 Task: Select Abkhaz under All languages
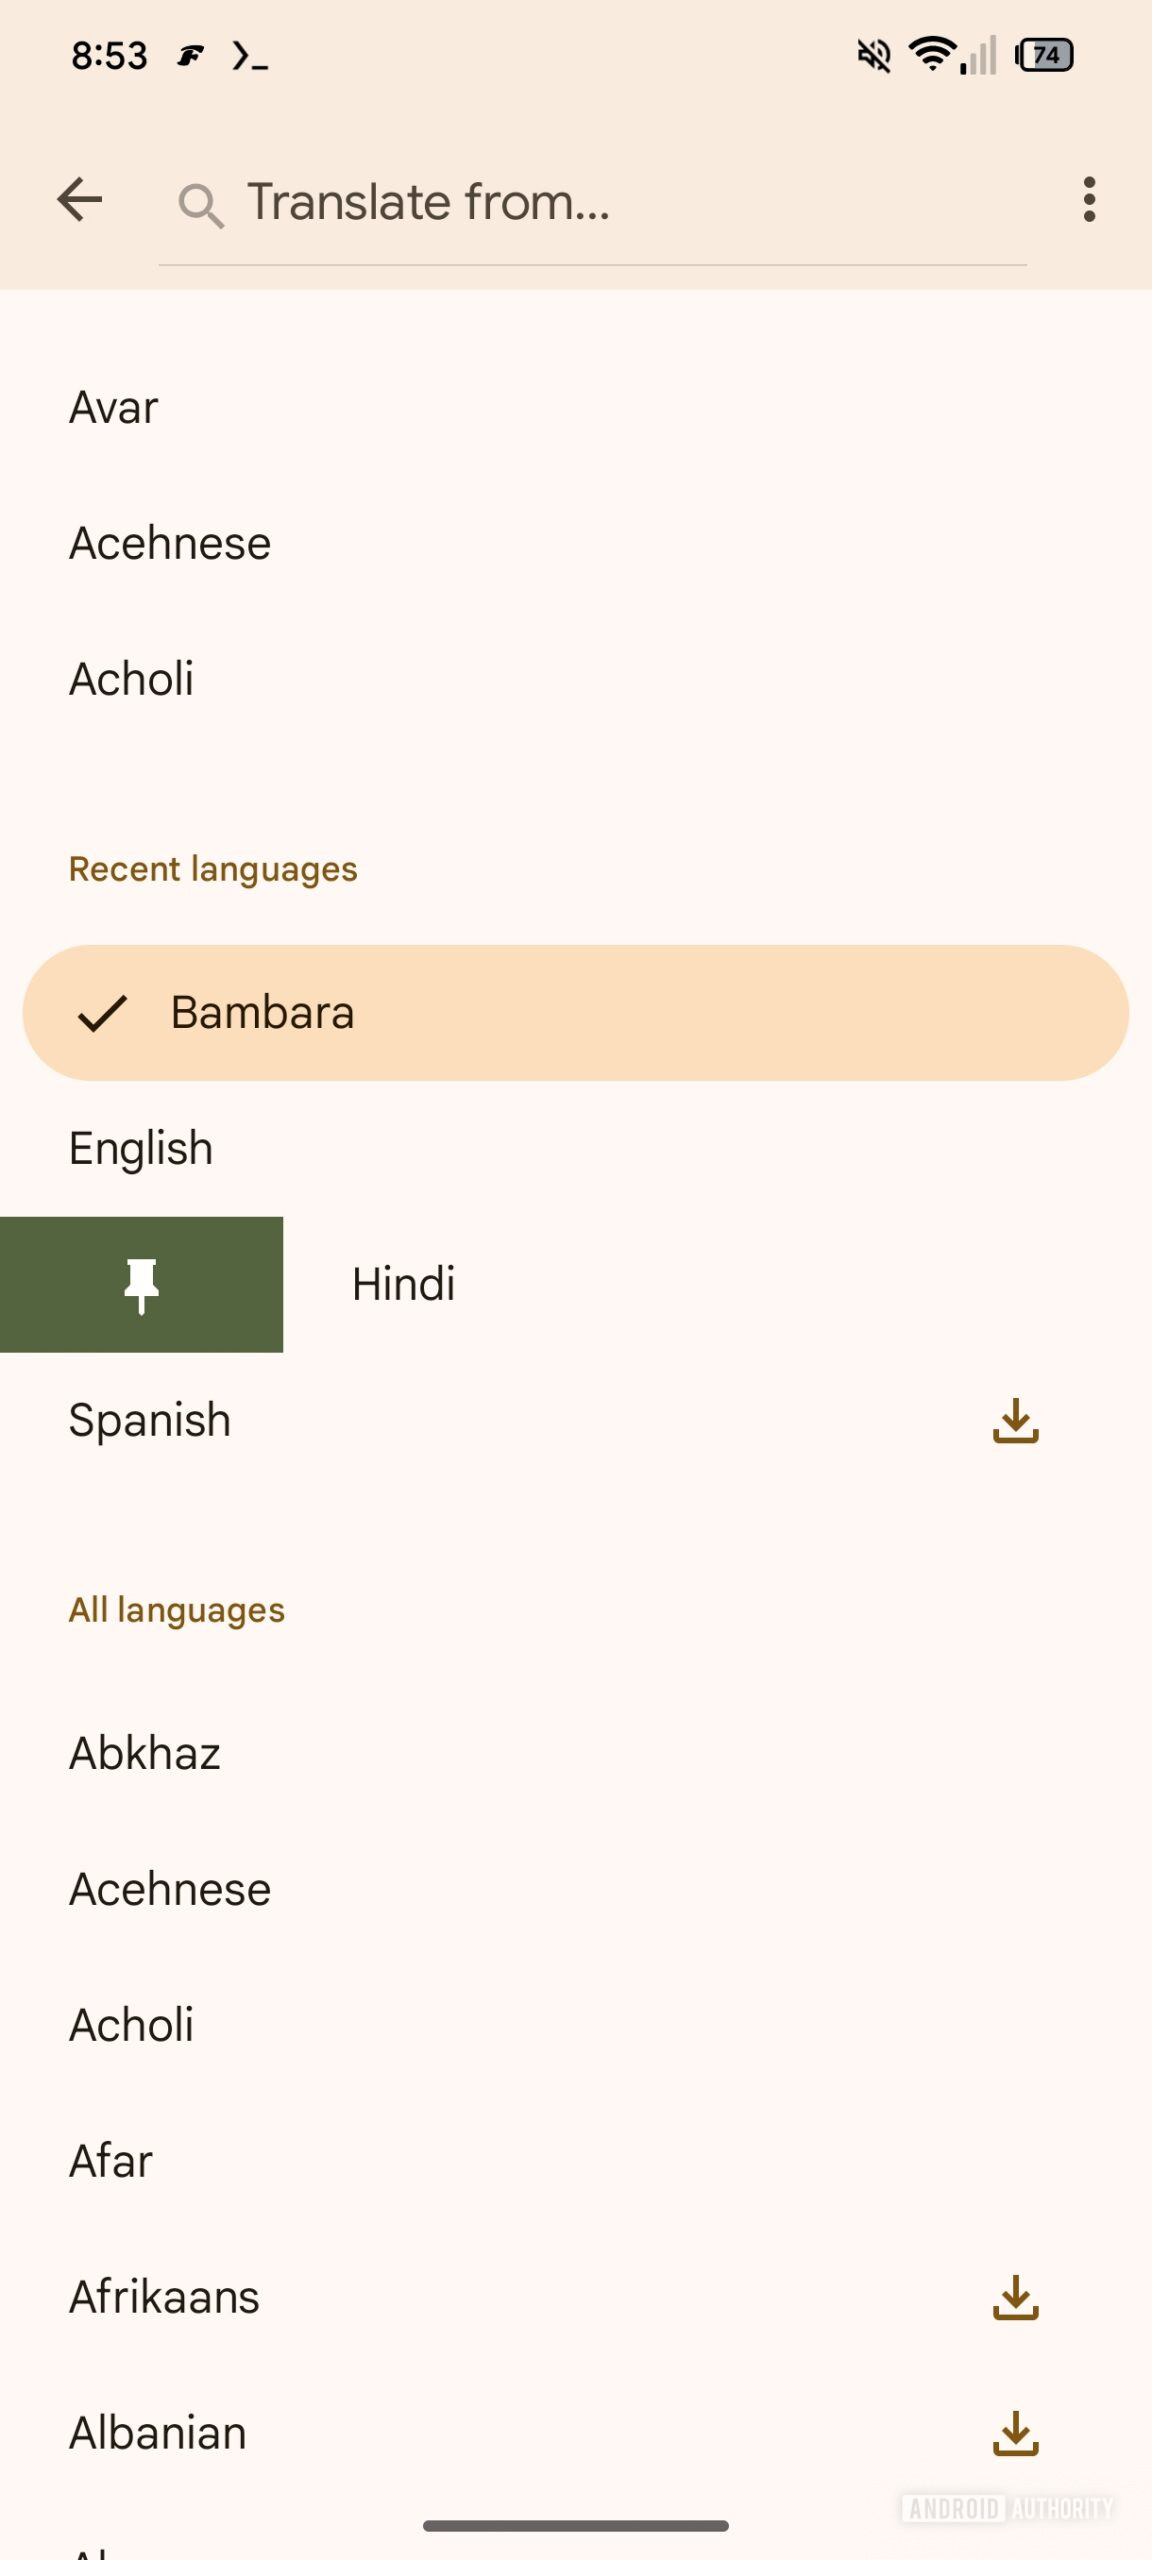pyautogui.click(x=144, y=1752)
